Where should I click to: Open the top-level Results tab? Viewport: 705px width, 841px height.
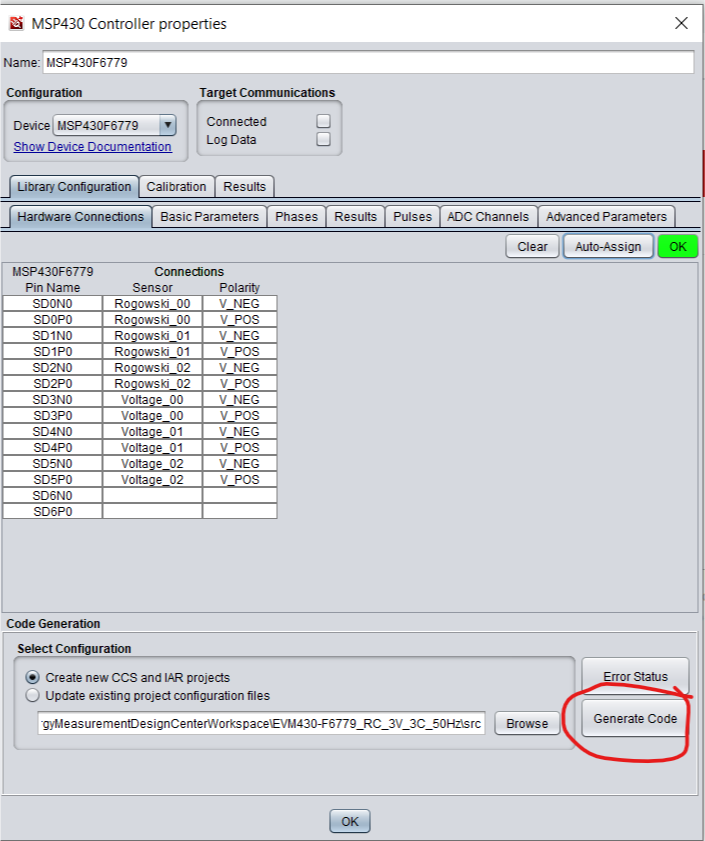click(x=244, y=187)
